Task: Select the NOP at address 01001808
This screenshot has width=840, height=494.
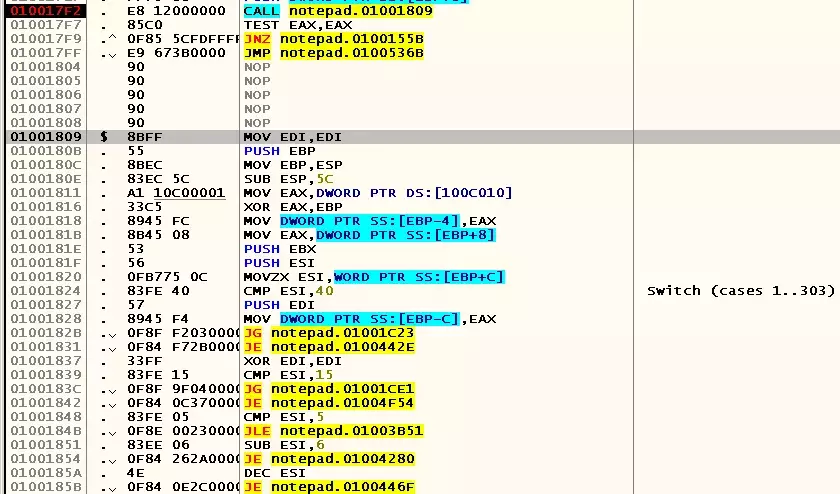Action: 257,123
